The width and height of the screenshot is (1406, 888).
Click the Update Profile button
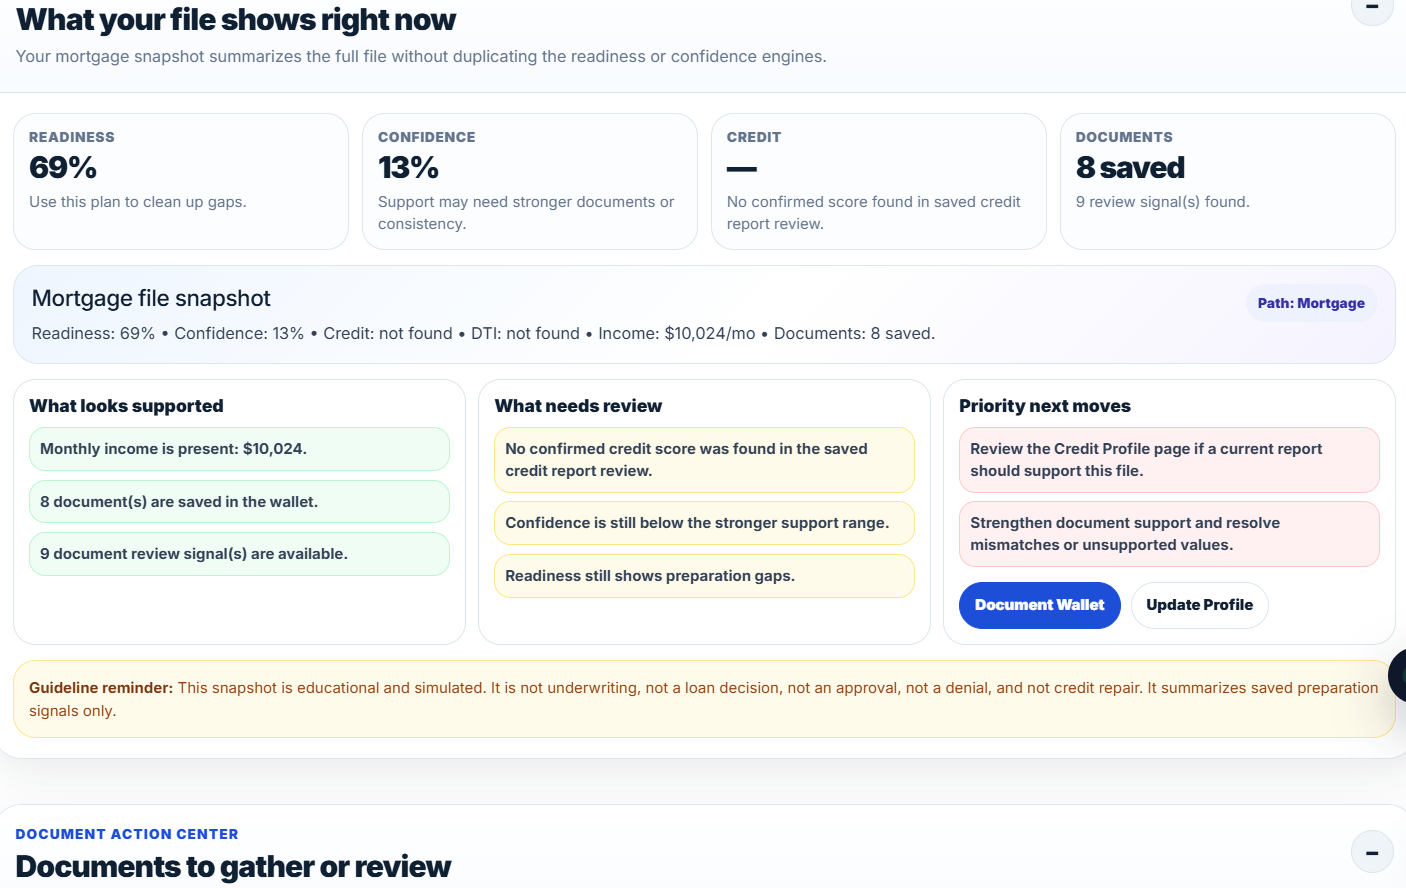click(1199, 605)
